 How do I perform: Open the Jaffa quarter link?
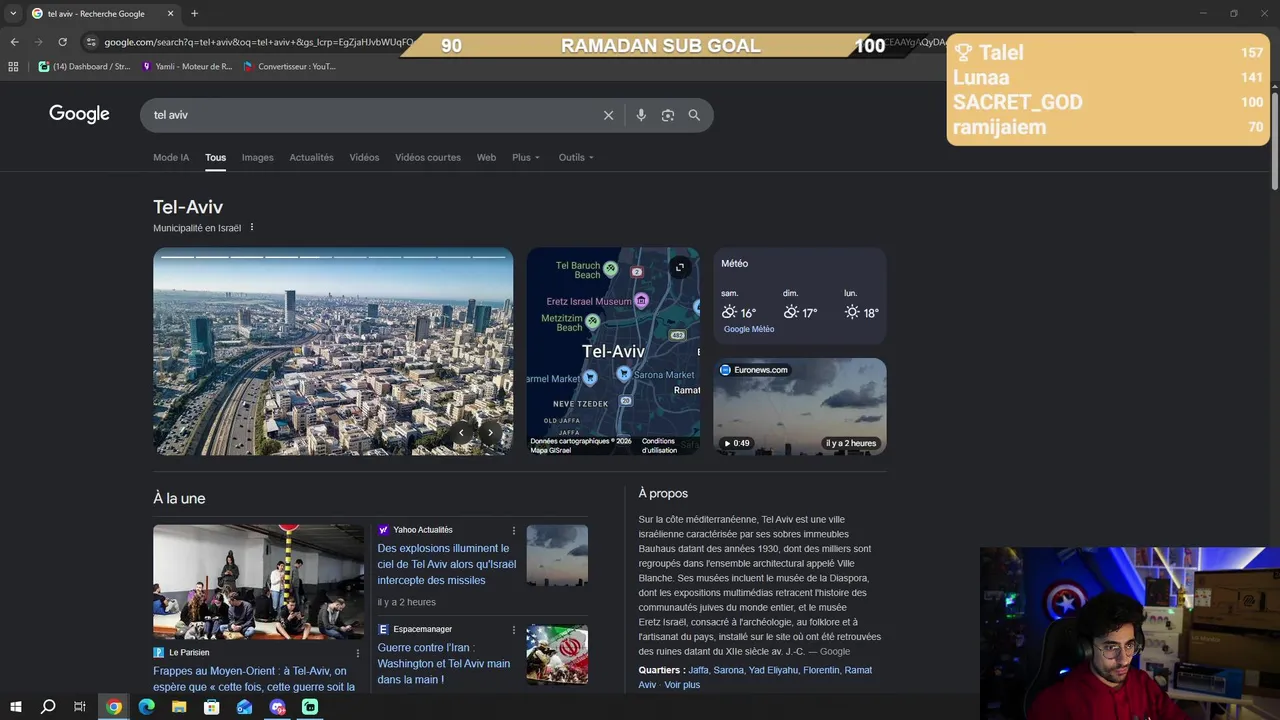[698, 670]
